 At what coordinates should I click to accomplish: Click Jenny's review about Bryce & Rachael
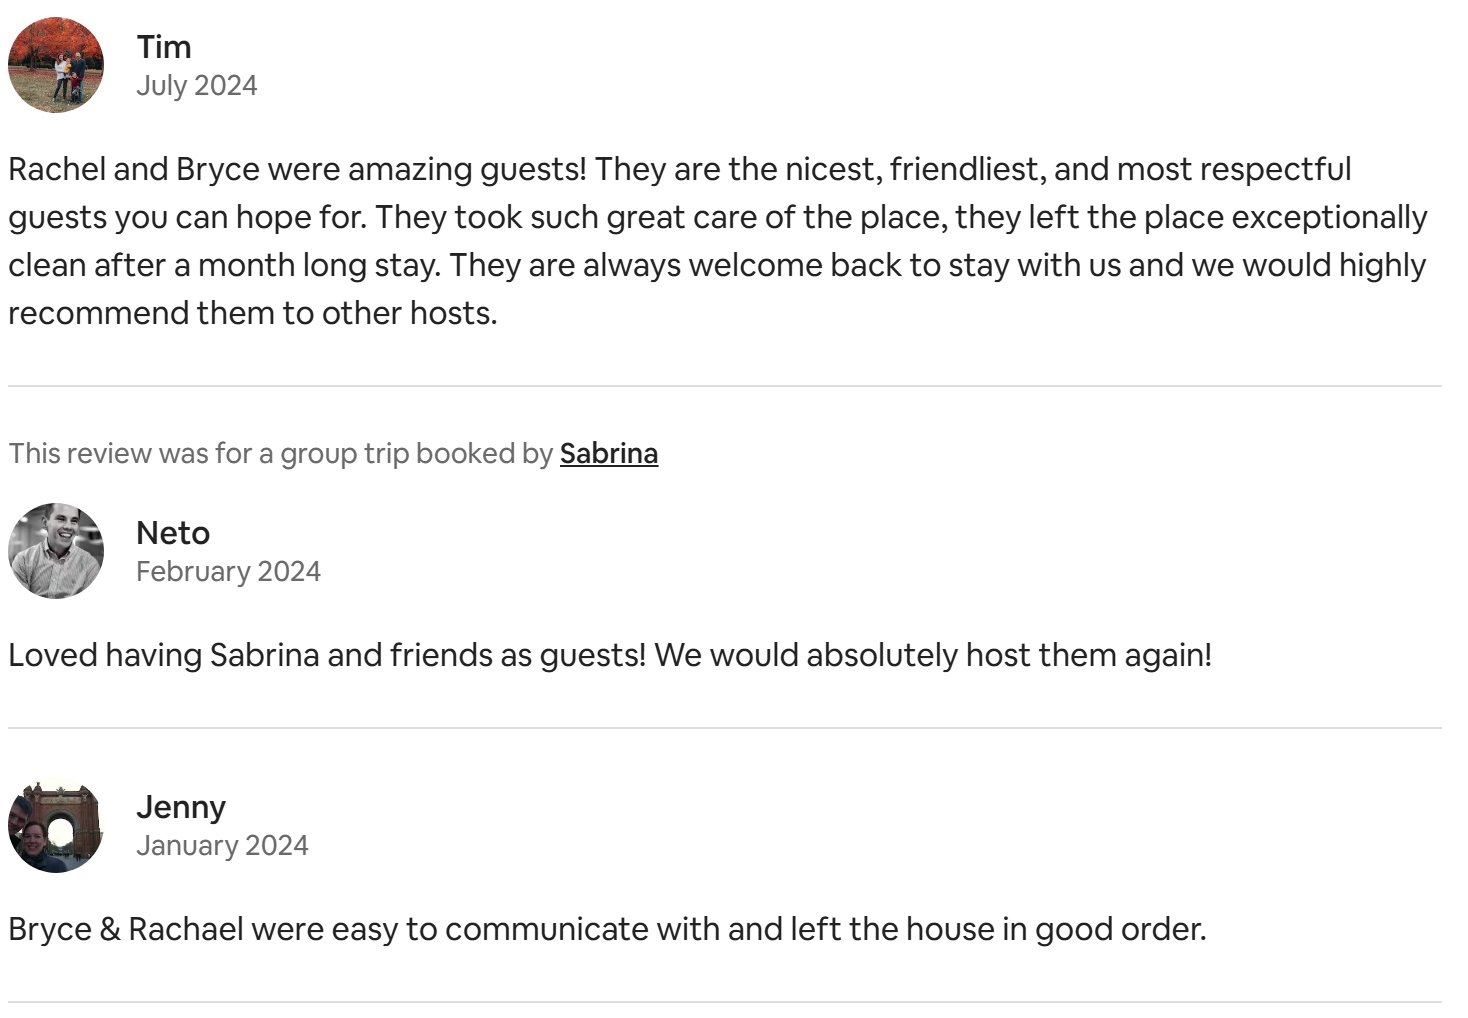(x=607, y=930)
